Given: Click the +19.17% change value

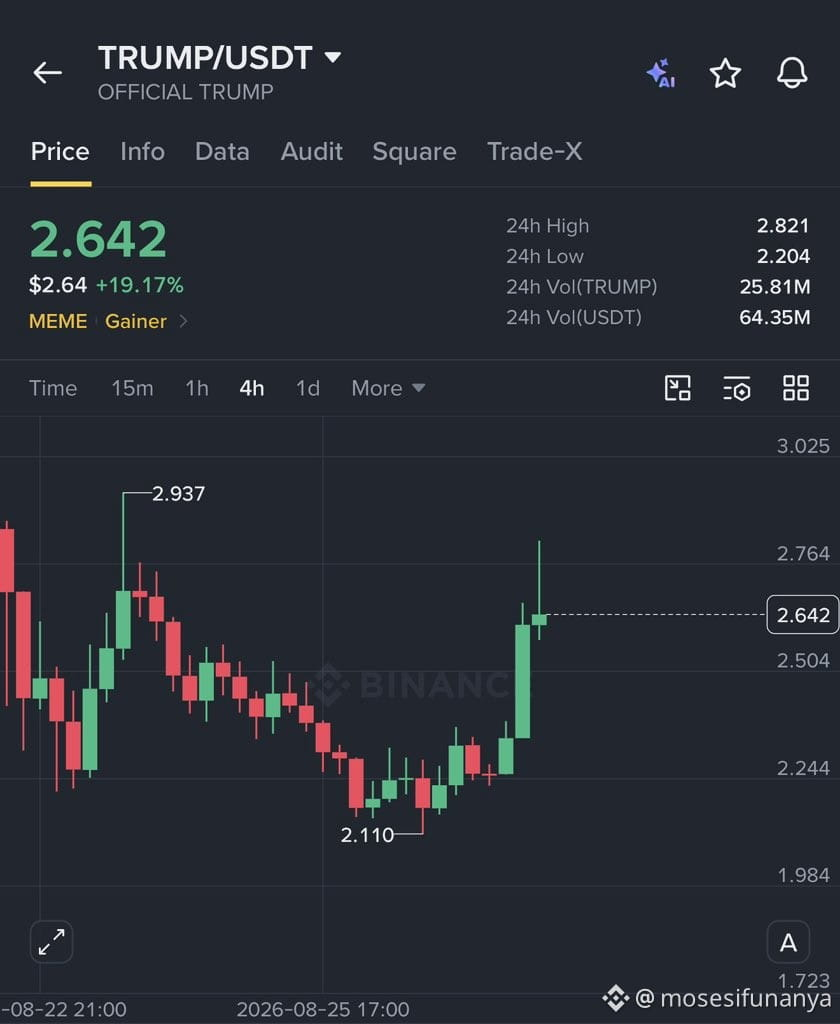Looking at the screenshot, I should click(140, 285).
